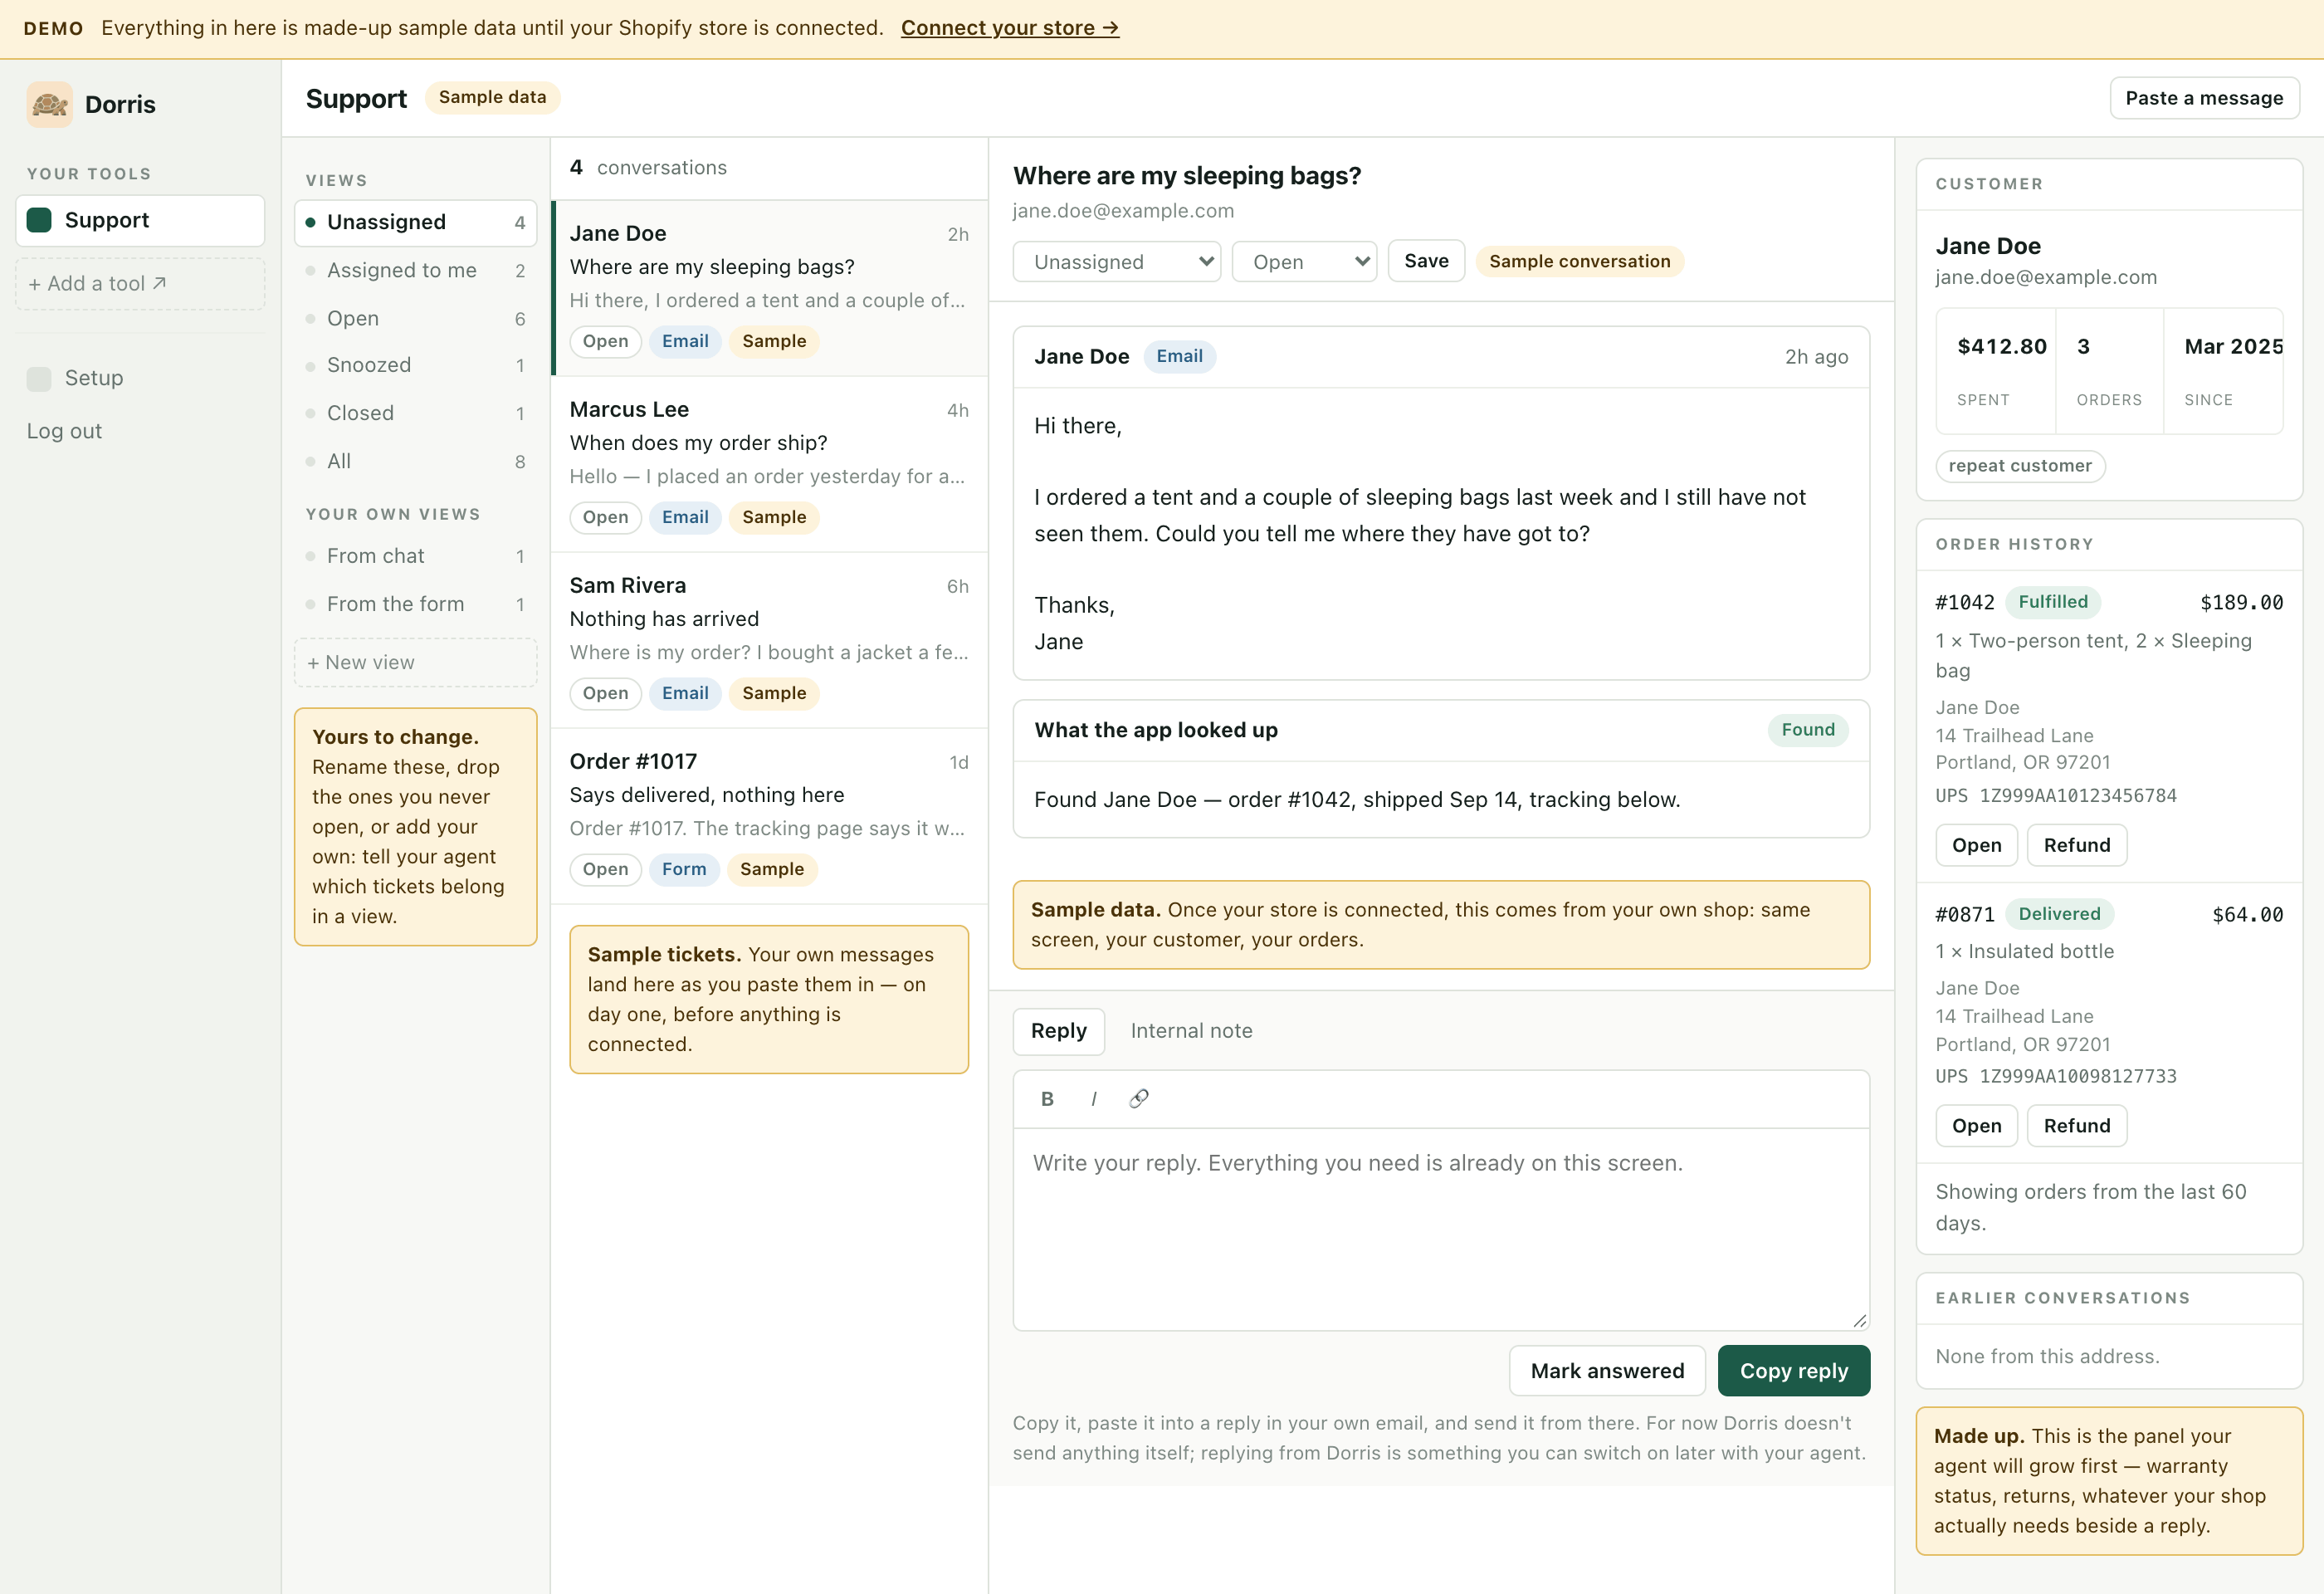Click the green Support tool icon
The width and height of the screenshot is (2324, 1594).
39,220
